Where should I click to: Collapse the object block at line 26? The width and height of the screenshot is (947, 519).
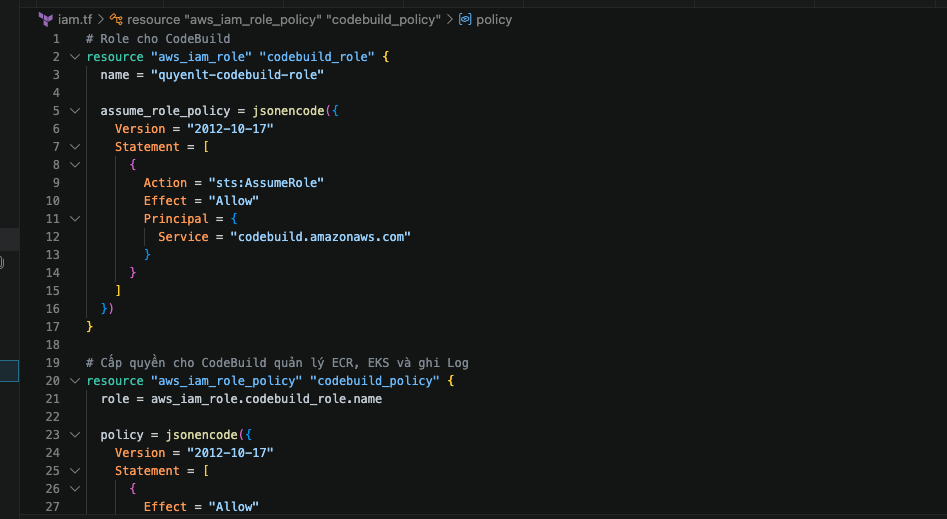coord(75,489)
